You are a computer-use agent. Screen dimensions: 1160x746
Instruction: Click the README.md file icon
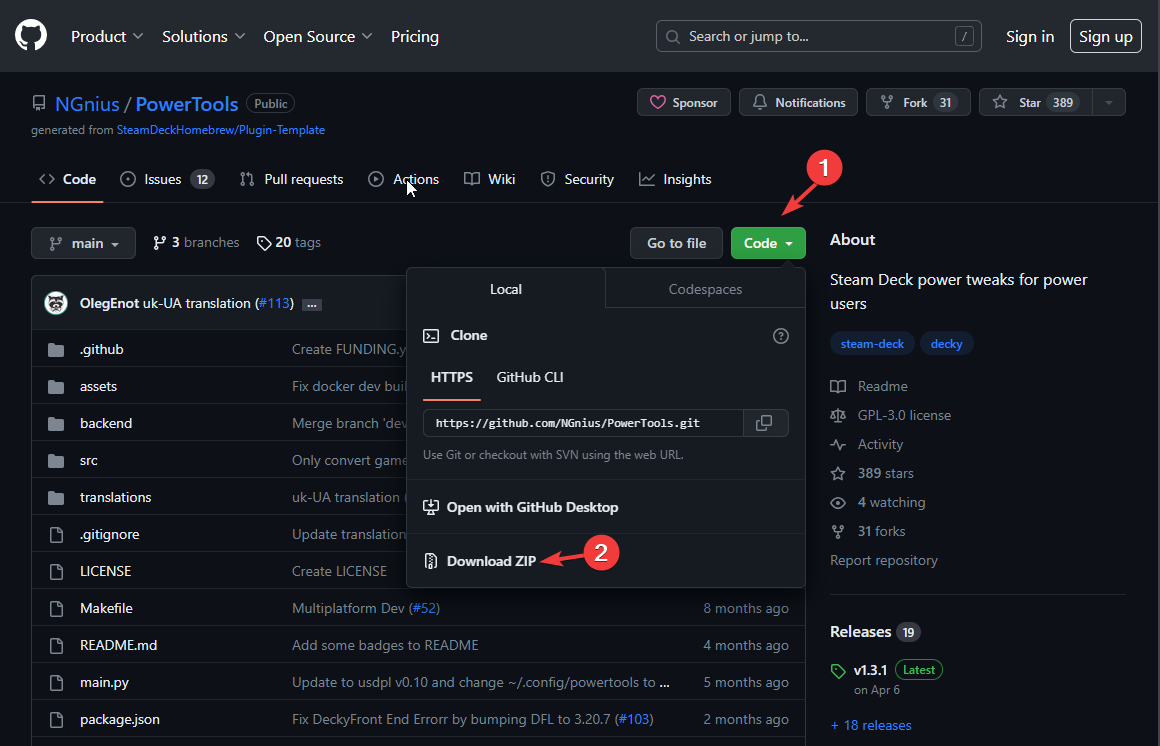coord(56,645)
